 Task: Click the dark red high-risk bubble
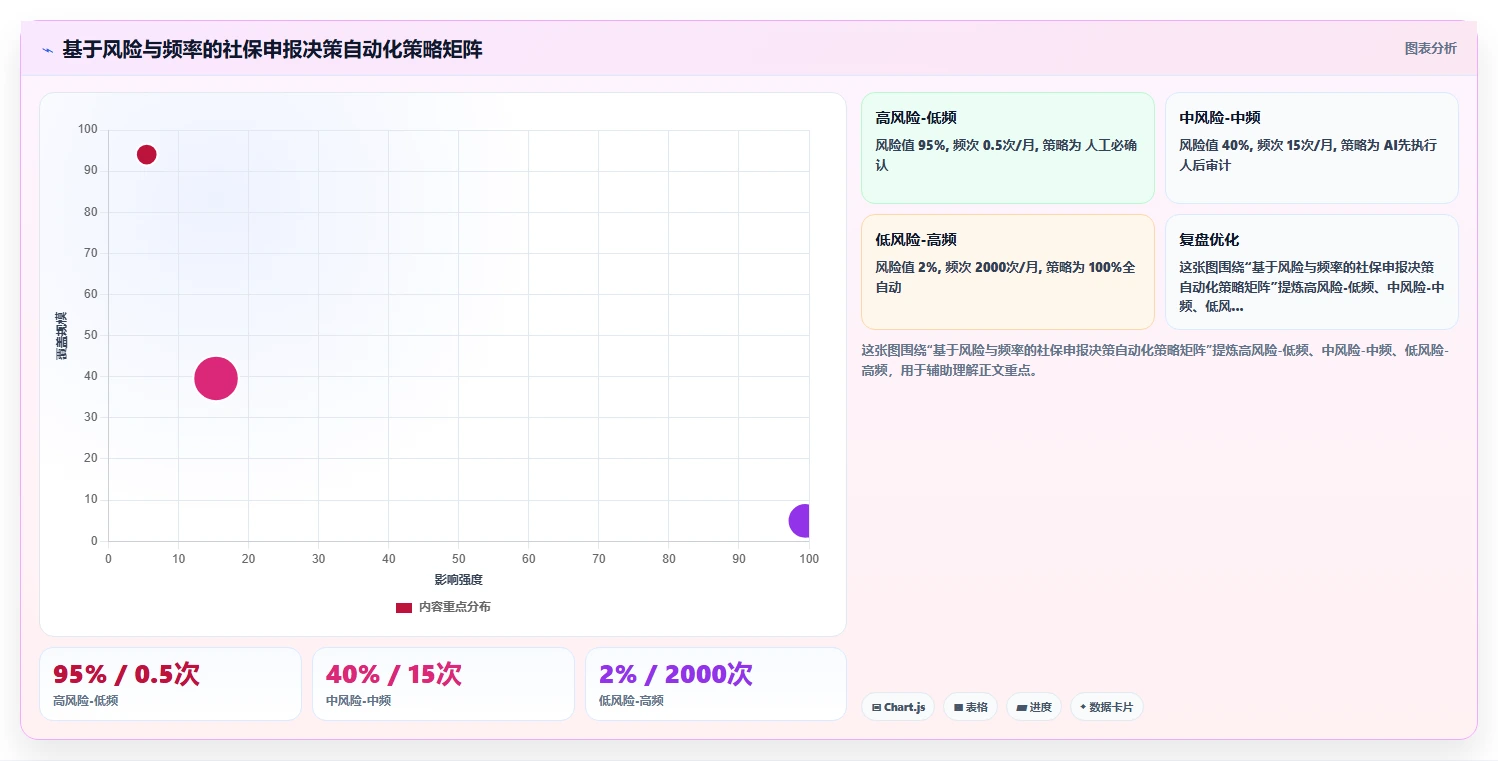coord(146,154)
